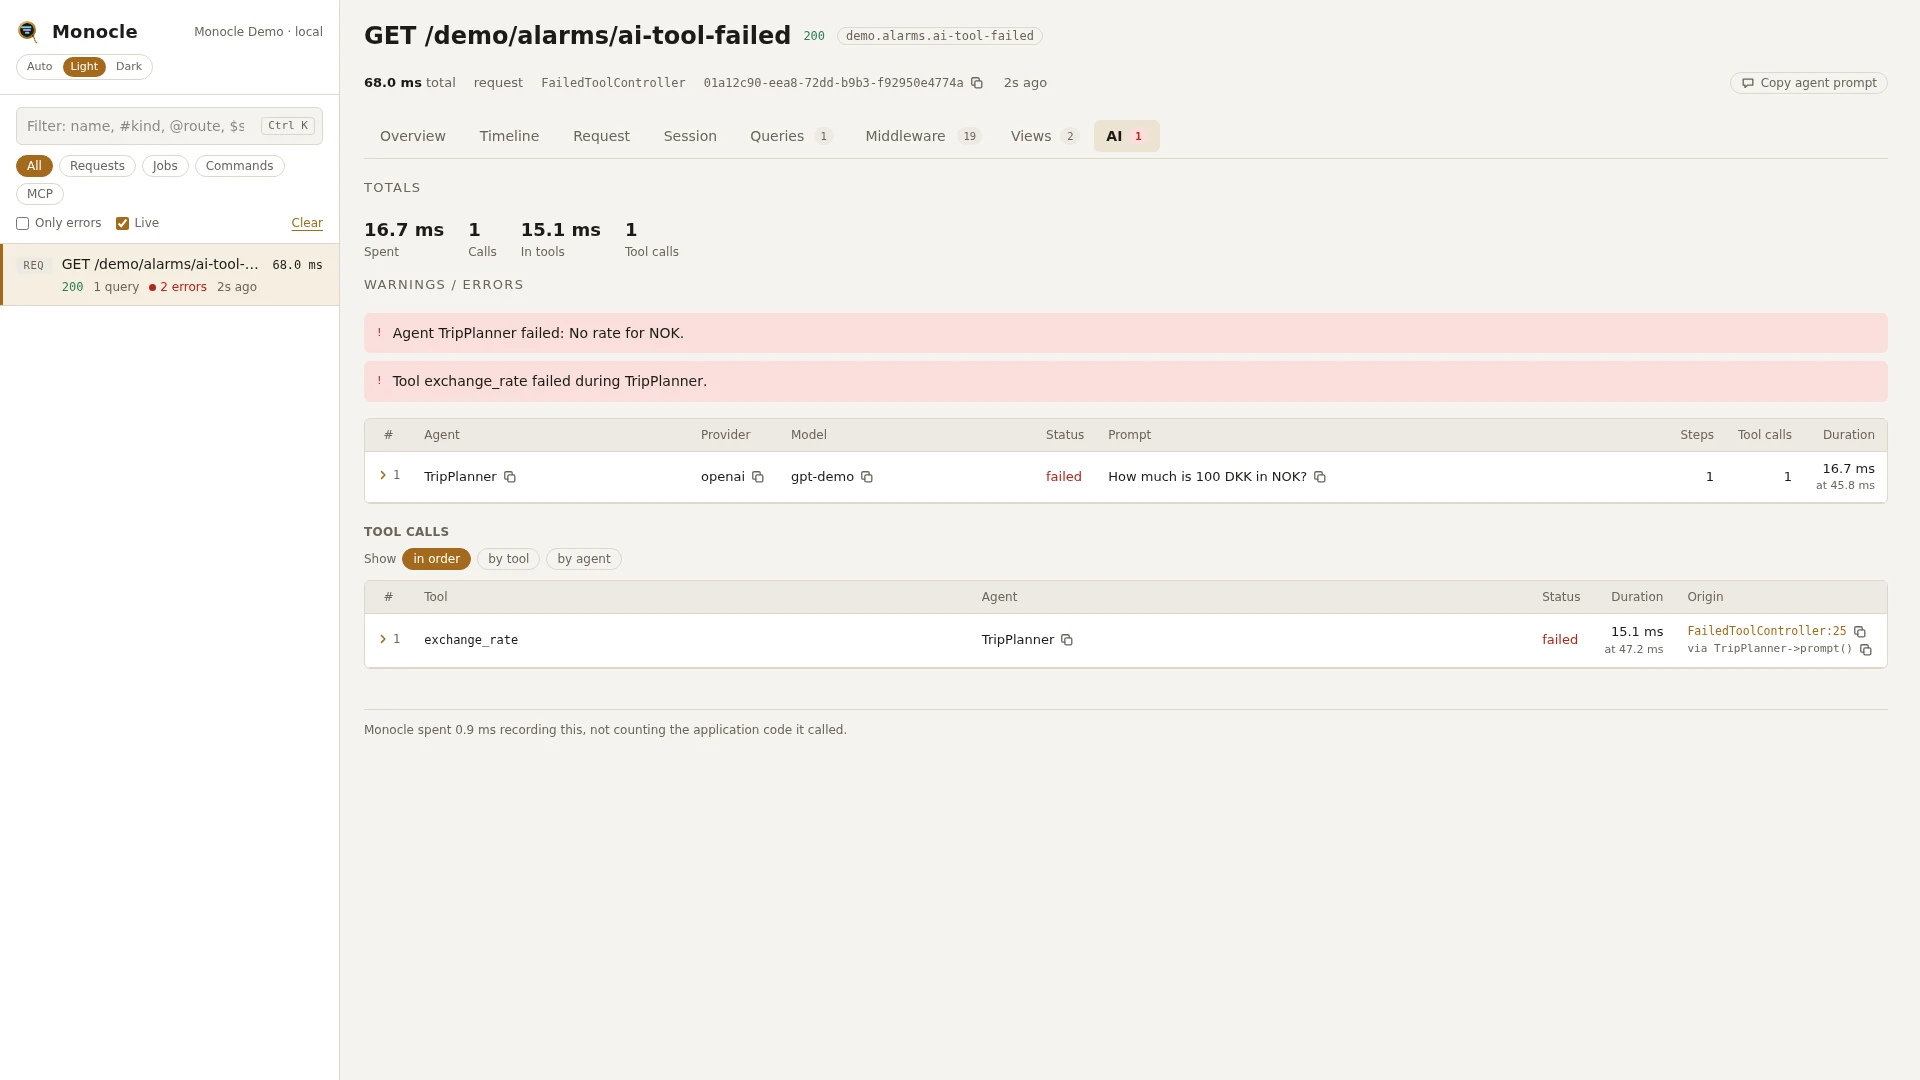The image size is (1920, 1080).
Task: Select the Light theme
Action: tap(84, 67)
